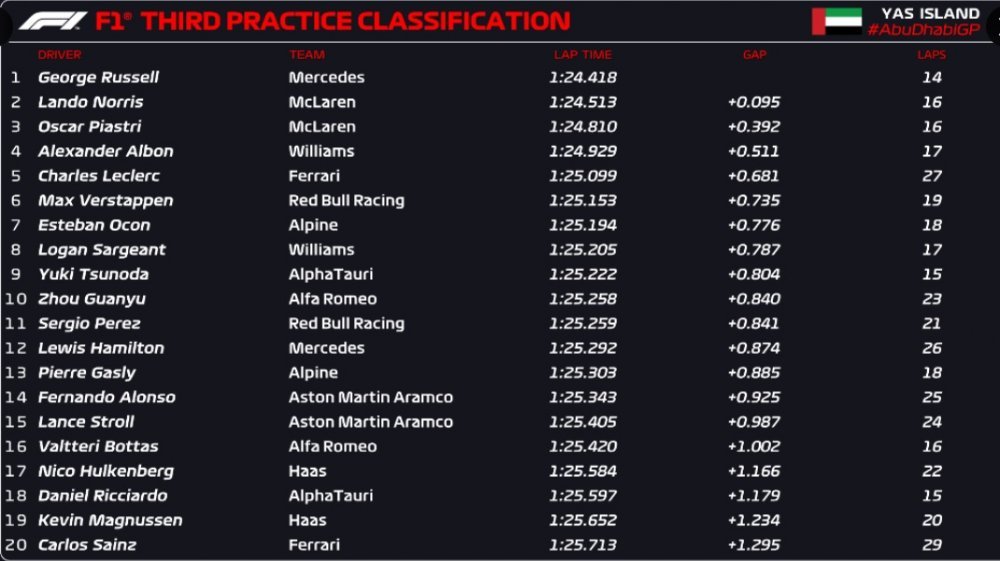Select Lewis Hamilton driver name
The height and width of the screenshot is (561, 1000).
(101, 348)
